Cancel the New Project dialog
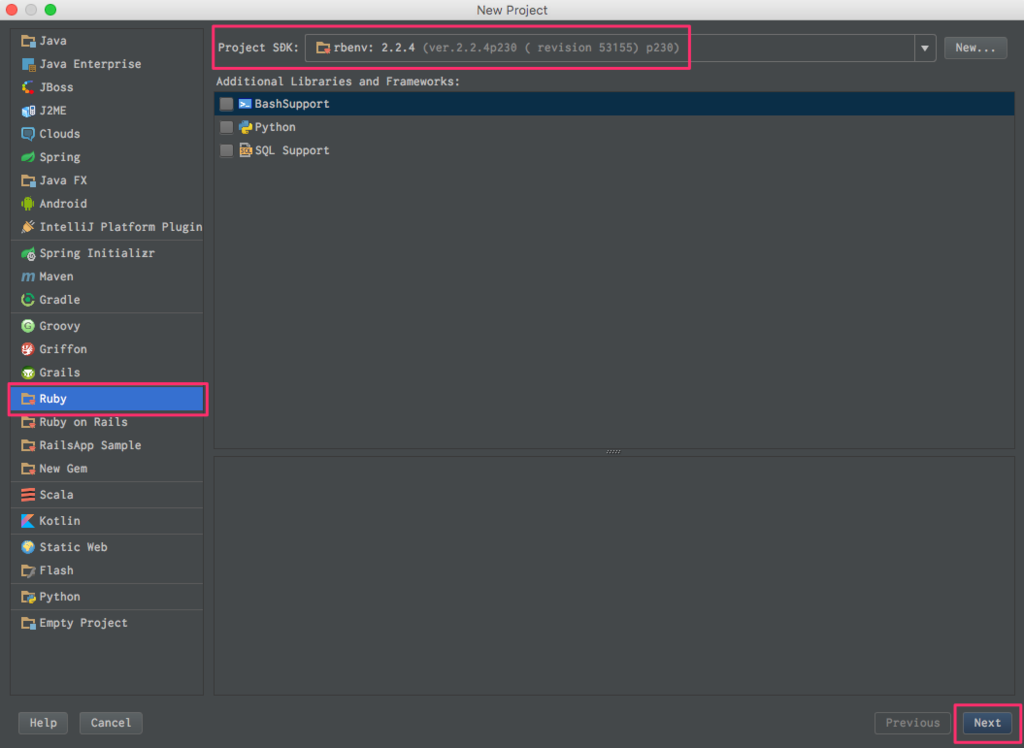Image resolution: width=1024 pixels, height=748 pixels. click(x=111, y=723)
